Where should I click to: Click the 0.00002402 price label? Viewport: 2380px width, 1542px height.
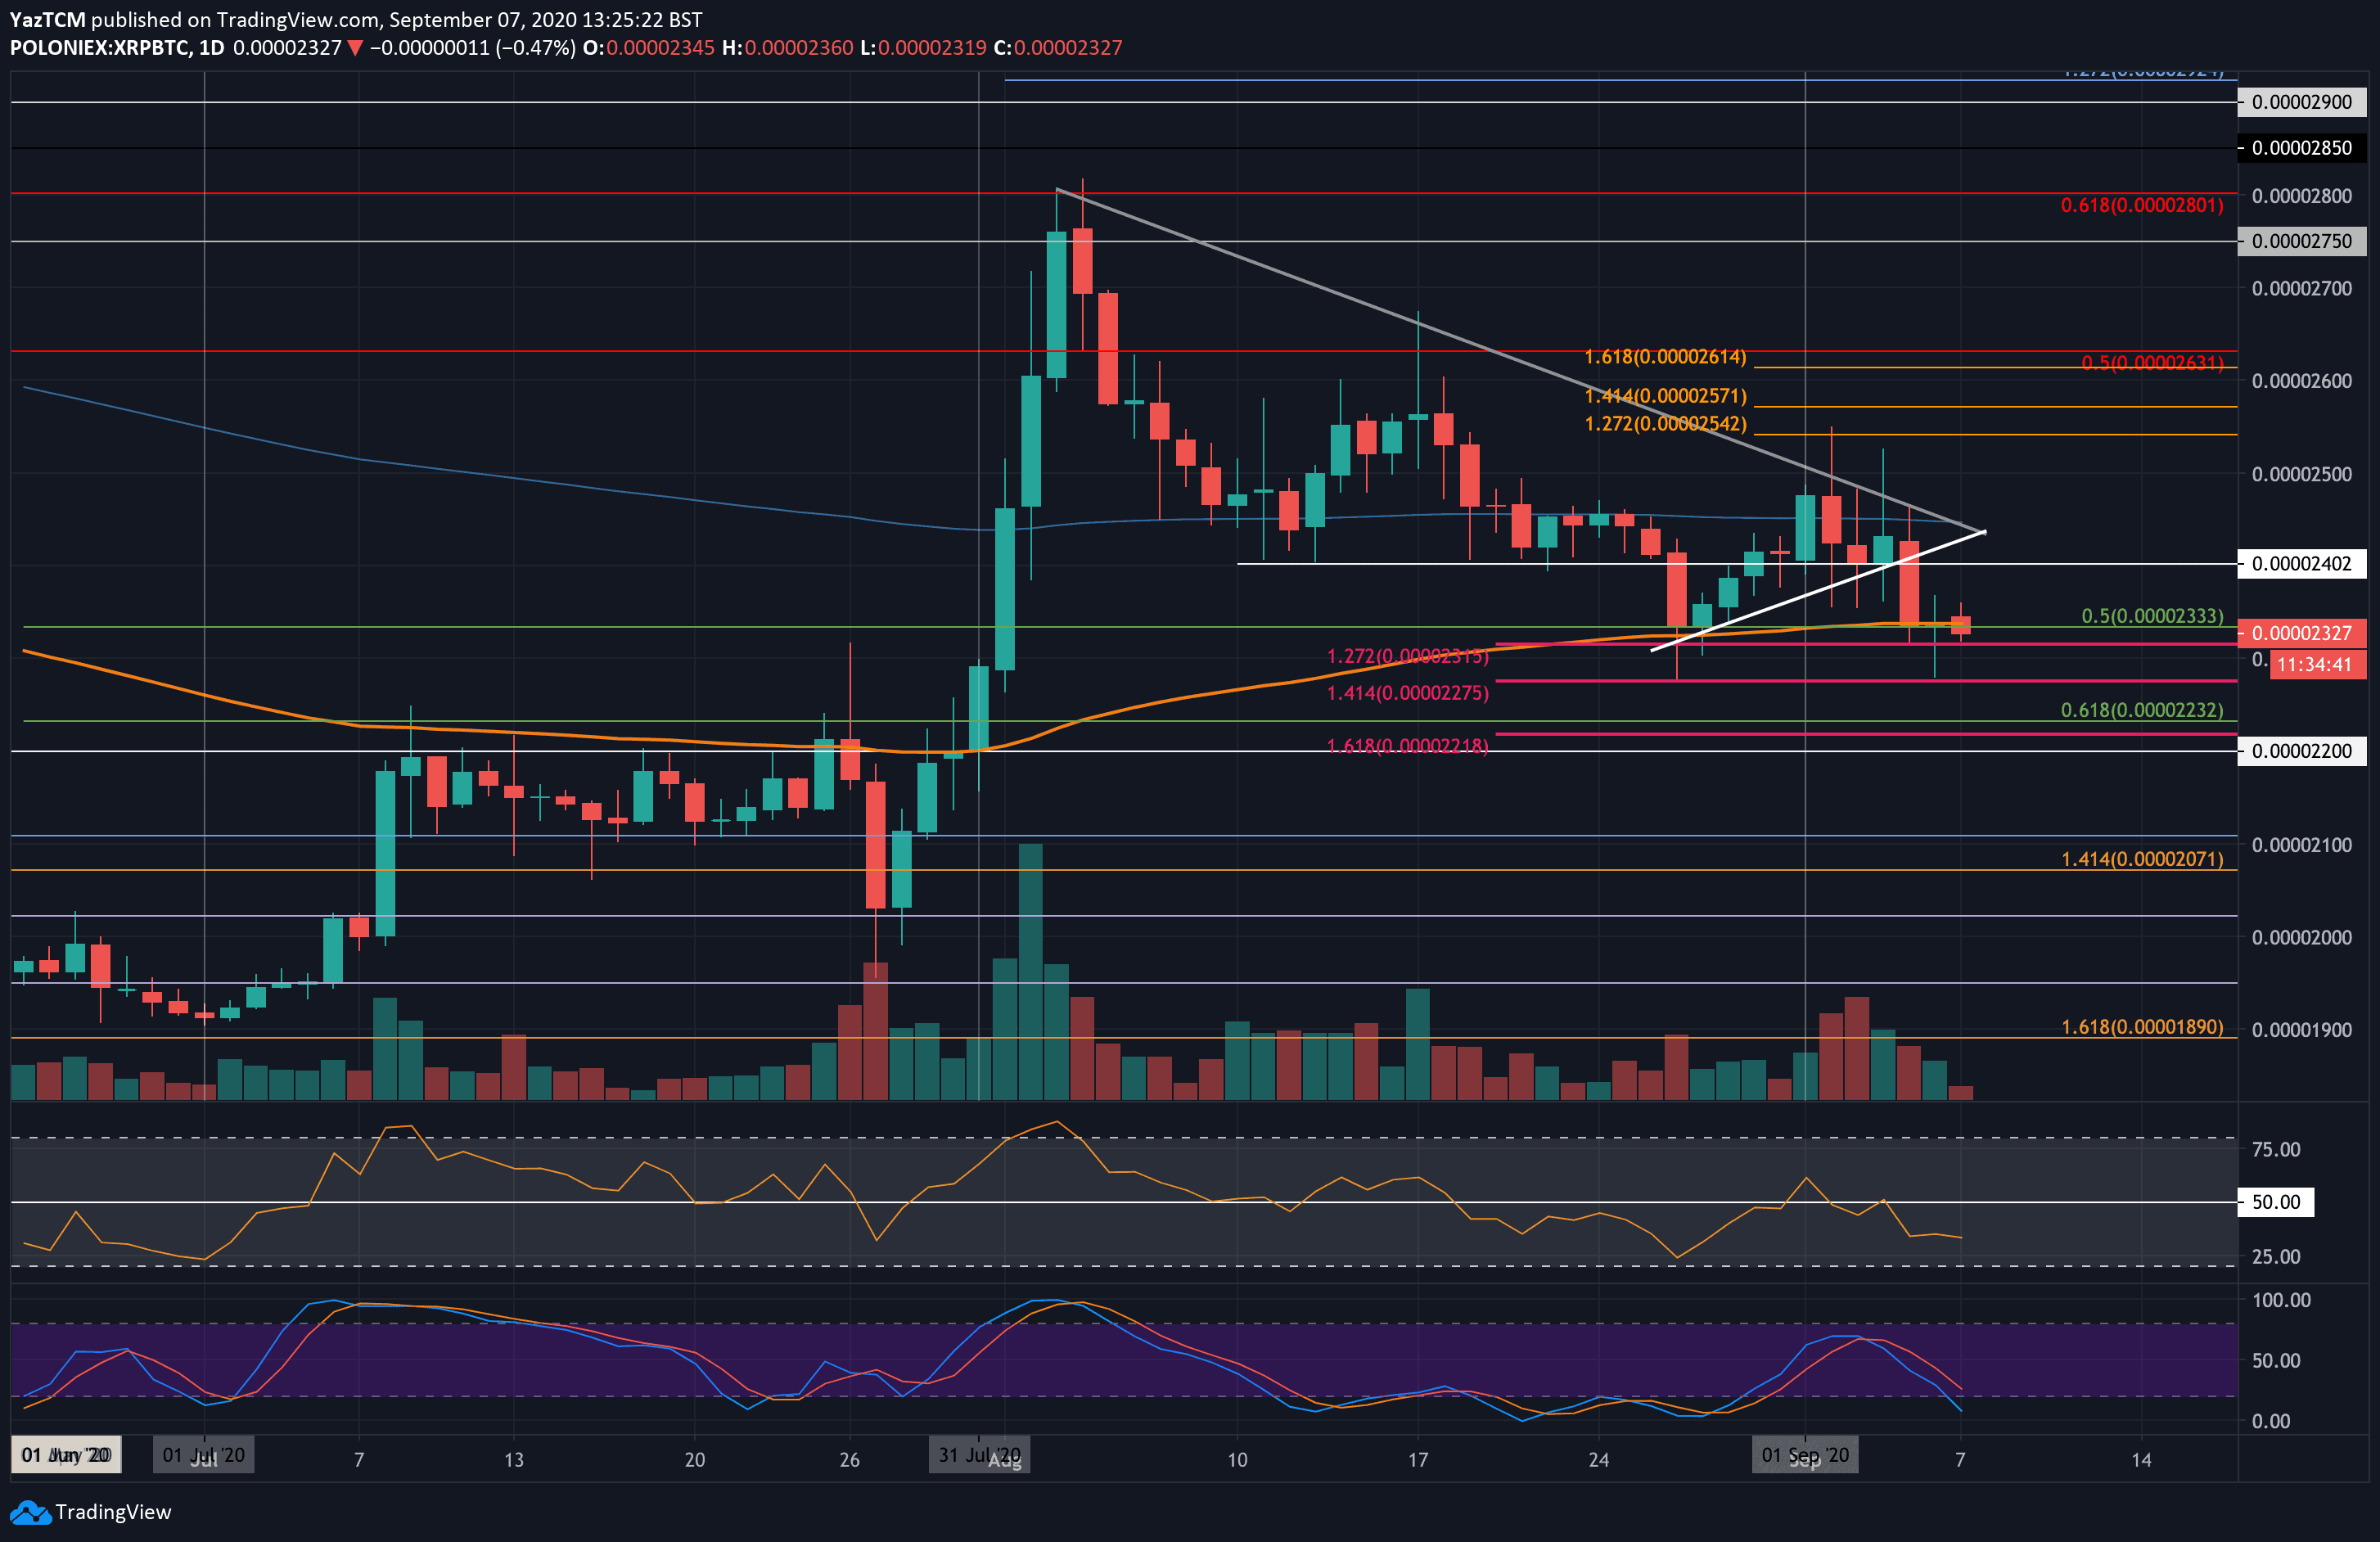click(x=2301, y=564)
